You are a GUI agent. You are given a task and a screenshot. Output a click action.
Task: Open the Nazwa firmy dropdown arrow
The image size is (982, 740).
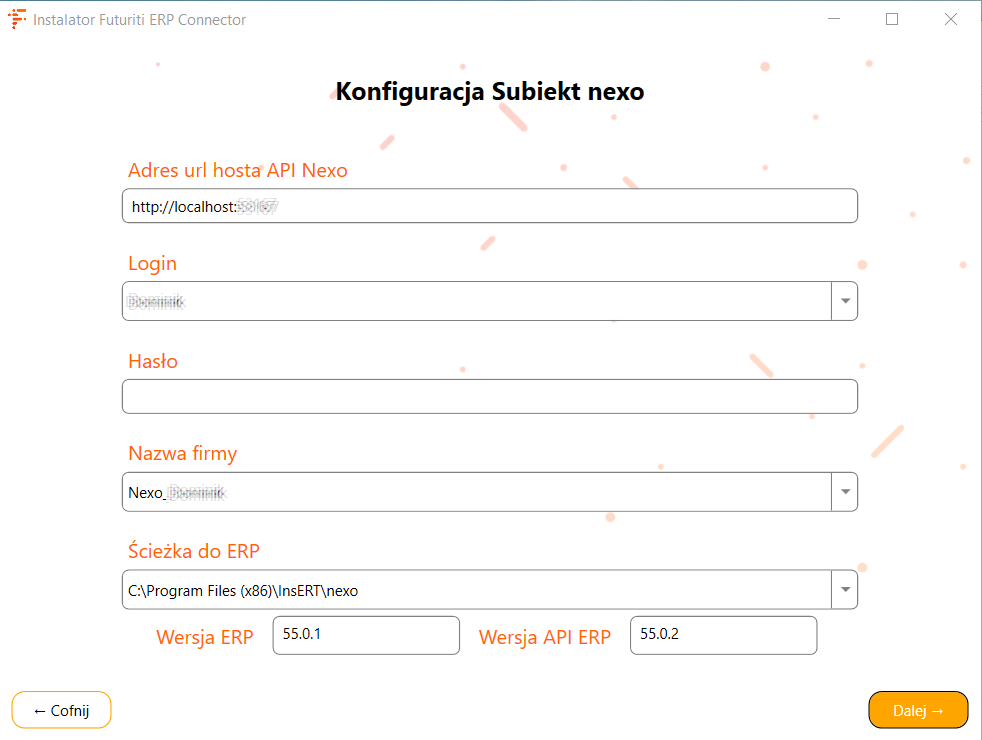point(845,492)
